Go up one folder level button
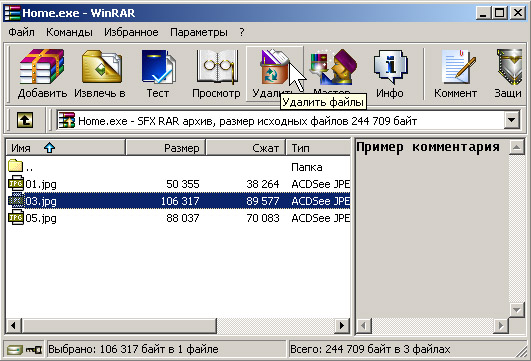Viewport: 531px width, 361px height. click(x=25, y=120)
